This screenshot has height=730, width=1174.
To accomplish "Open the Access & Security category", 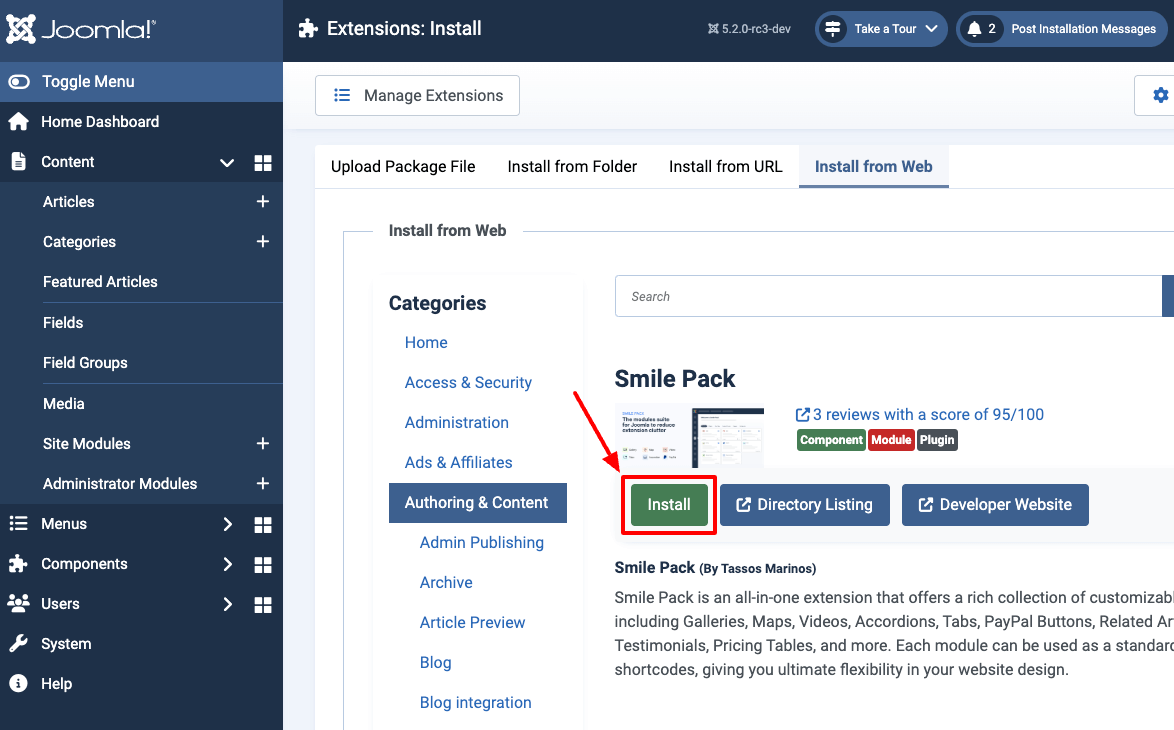I will coord(468,383).
